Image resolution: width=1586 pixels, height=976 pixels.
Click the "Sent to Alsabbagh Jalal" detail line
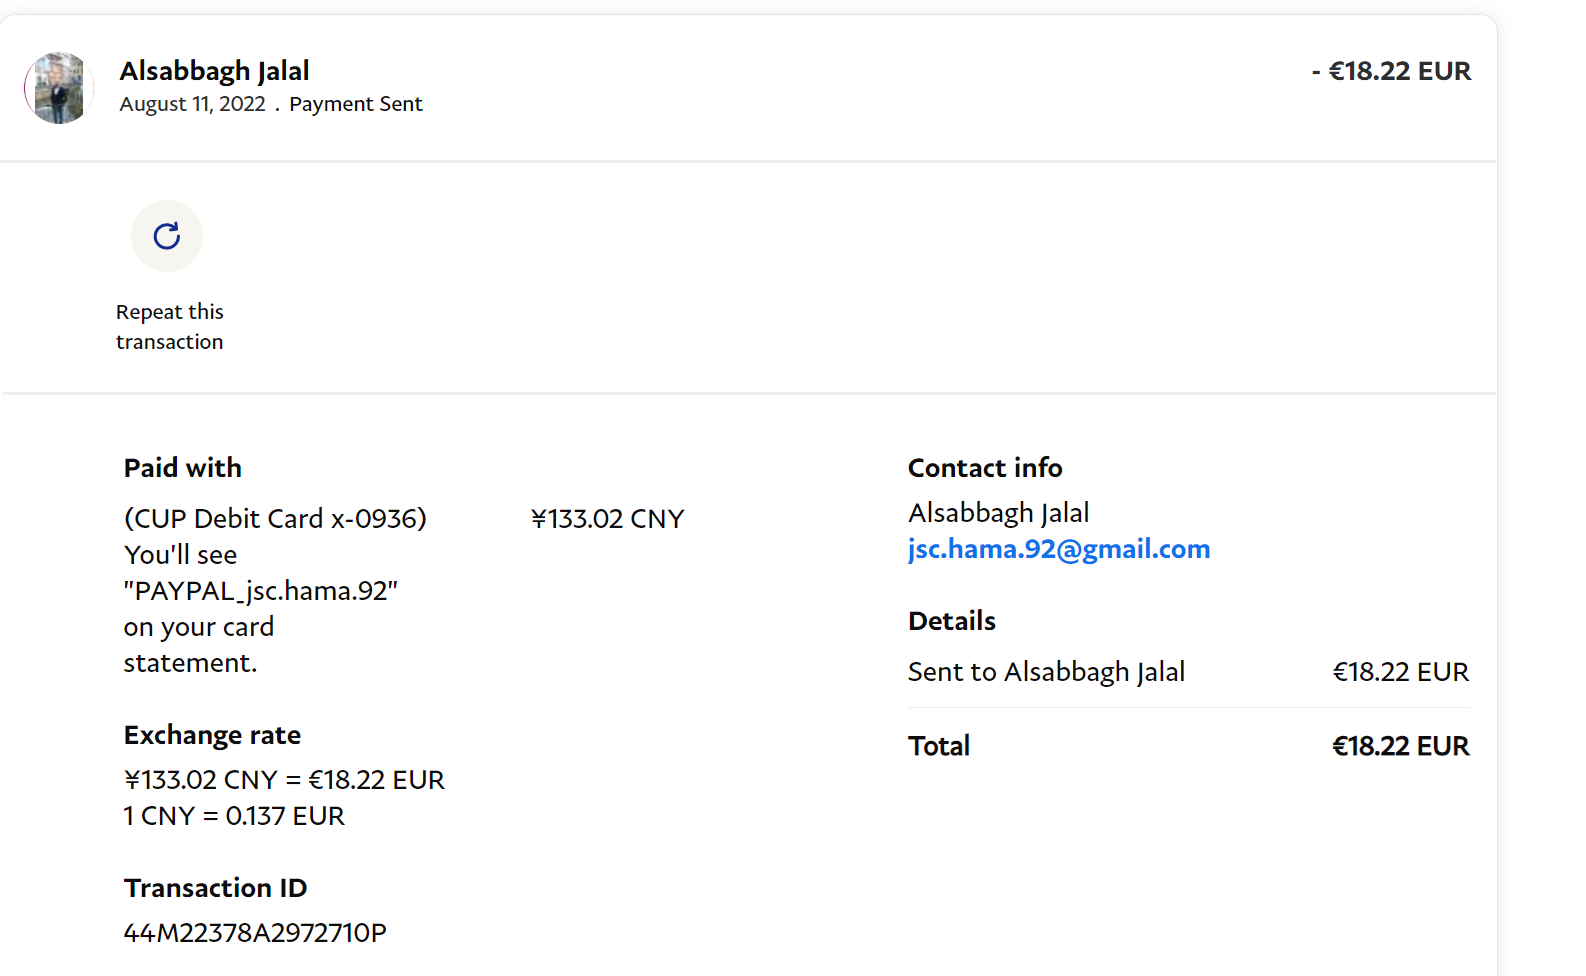tap(1046, 672)
